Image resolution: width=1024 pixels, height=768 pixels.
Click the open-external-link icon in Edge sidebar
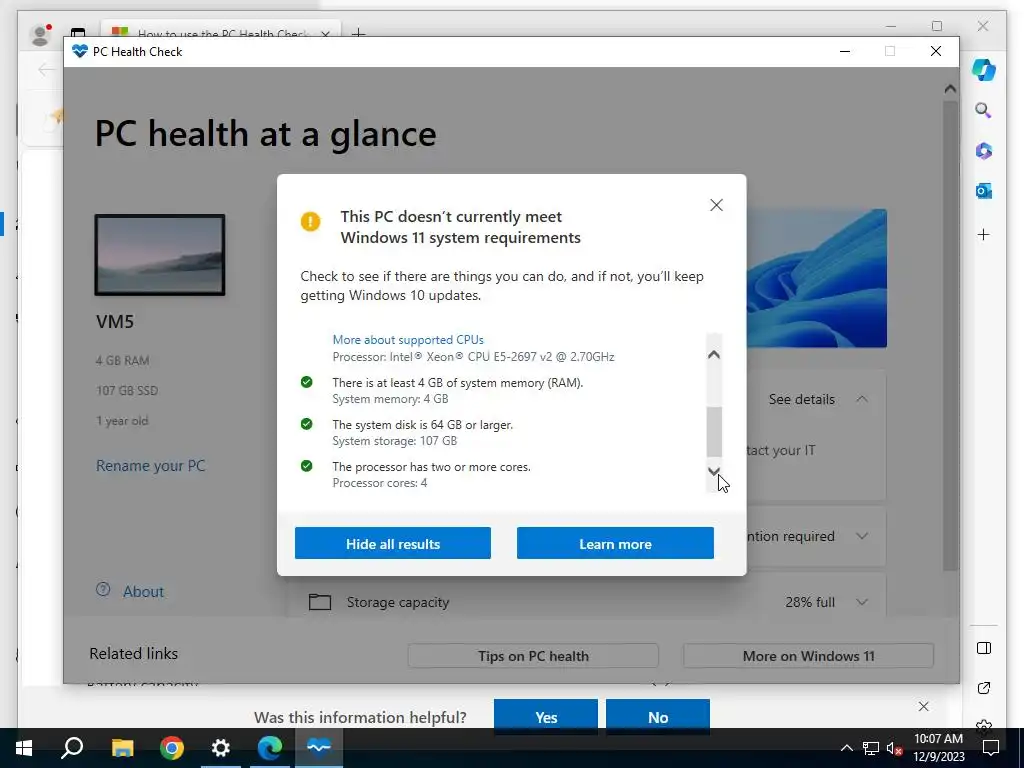tap(984, 688)
